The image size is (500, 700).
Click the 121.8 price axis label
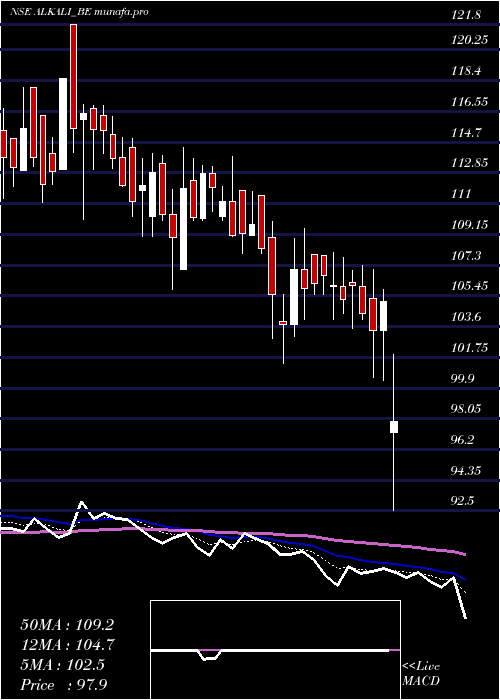466,15
